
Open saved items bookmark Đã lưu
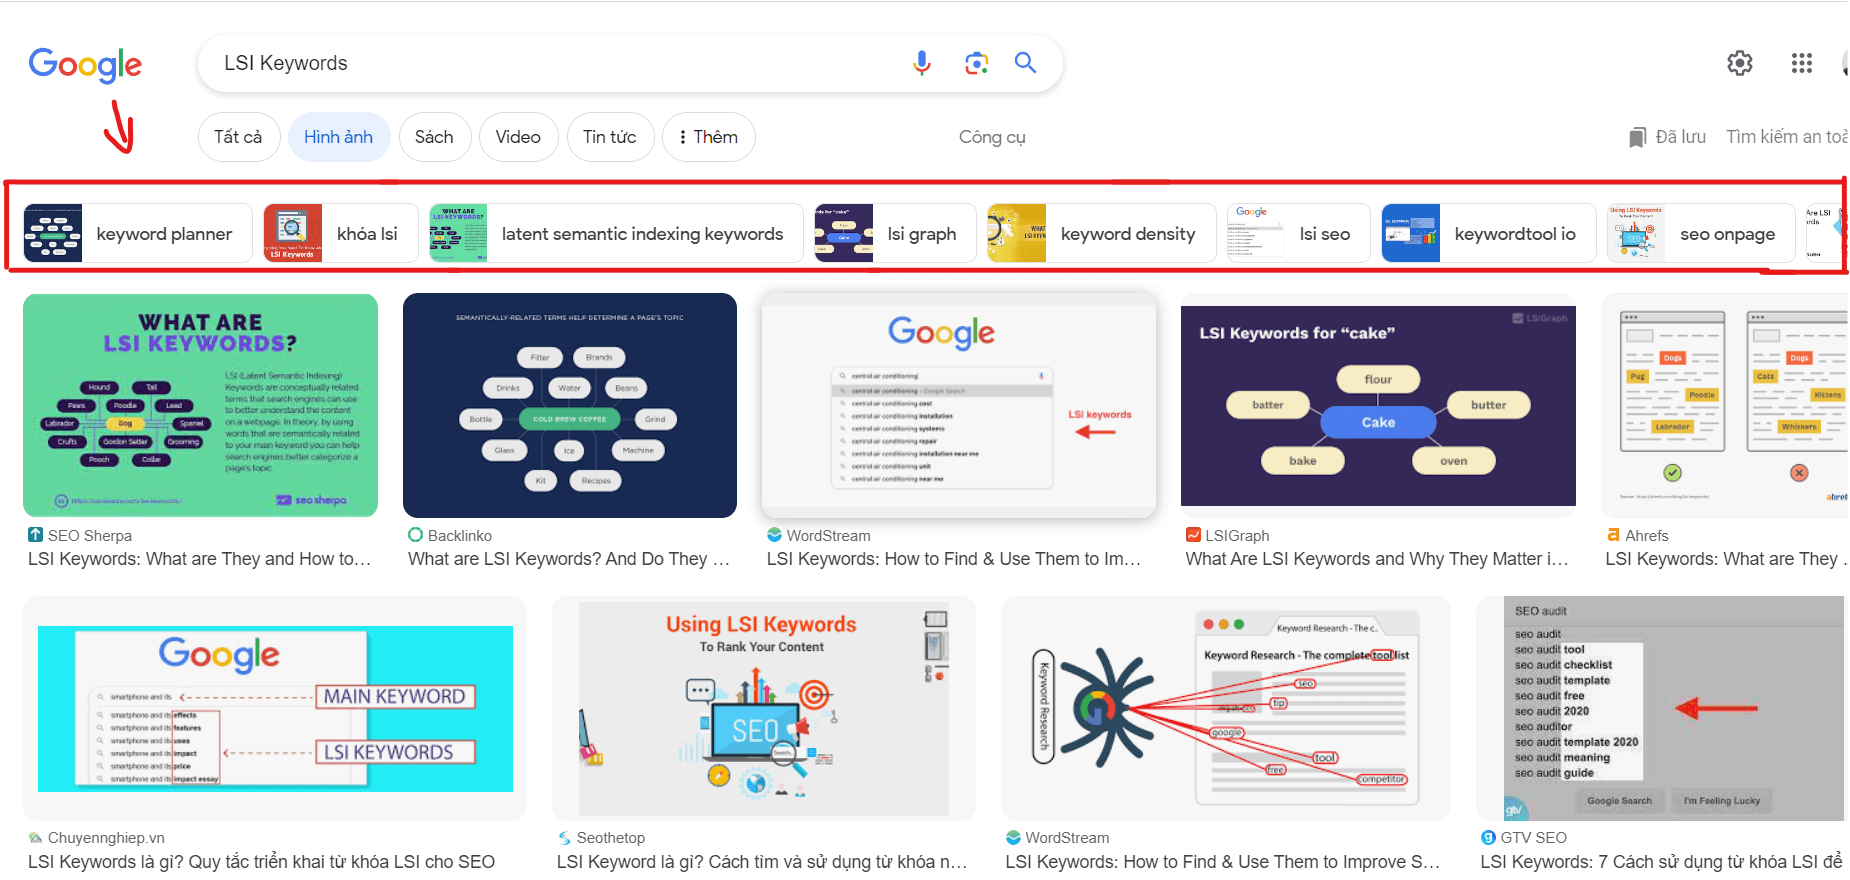(1667, 137)
